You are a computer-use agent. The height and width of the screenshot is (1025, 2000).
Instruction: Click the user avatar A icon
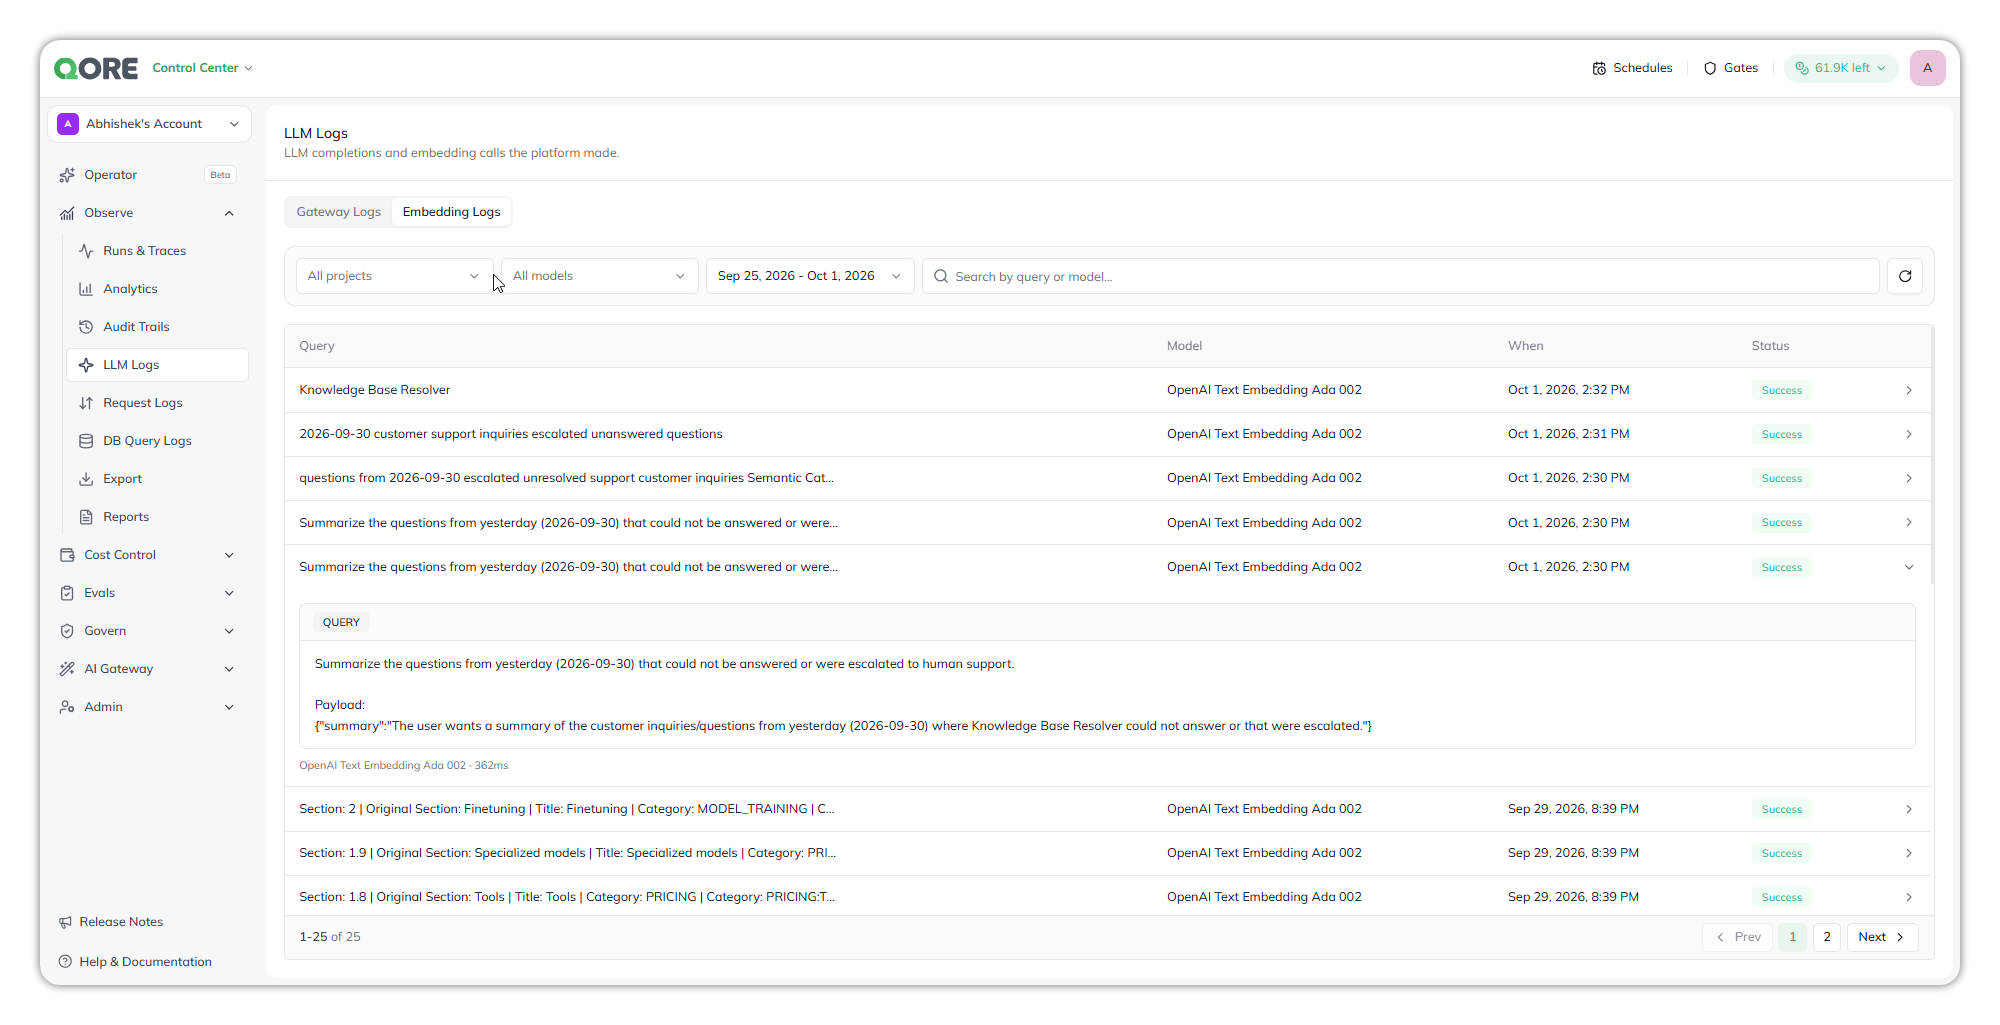[1927, 68]
